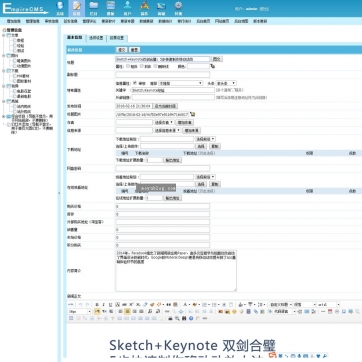362x362 pixels.
Task: Click the editor redo icon
Action: pos(87,305)
